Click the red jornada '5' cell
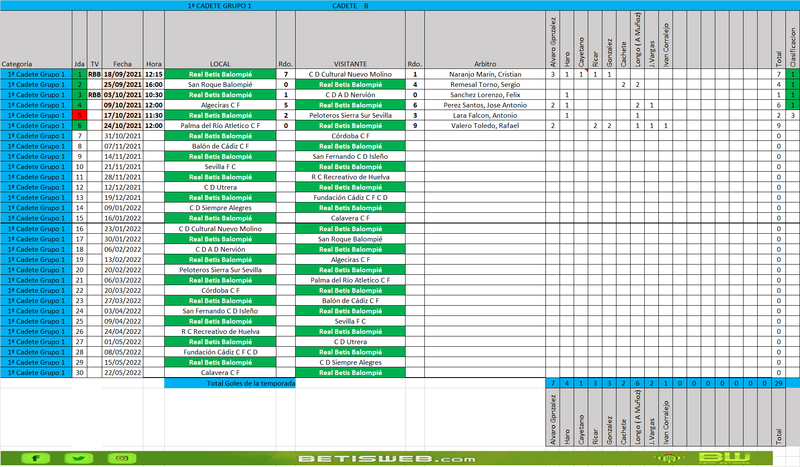 79,115
